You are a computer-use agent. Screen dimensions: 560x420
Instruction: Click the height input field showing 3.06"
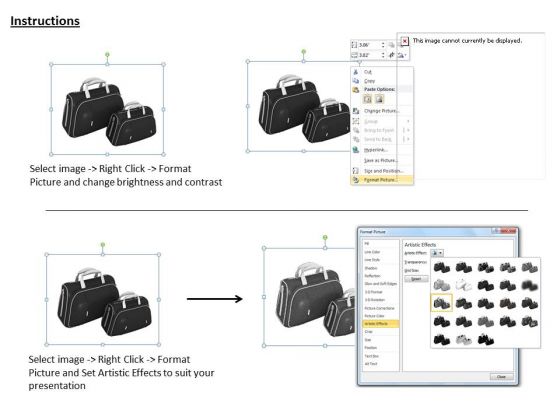[369, 45]
